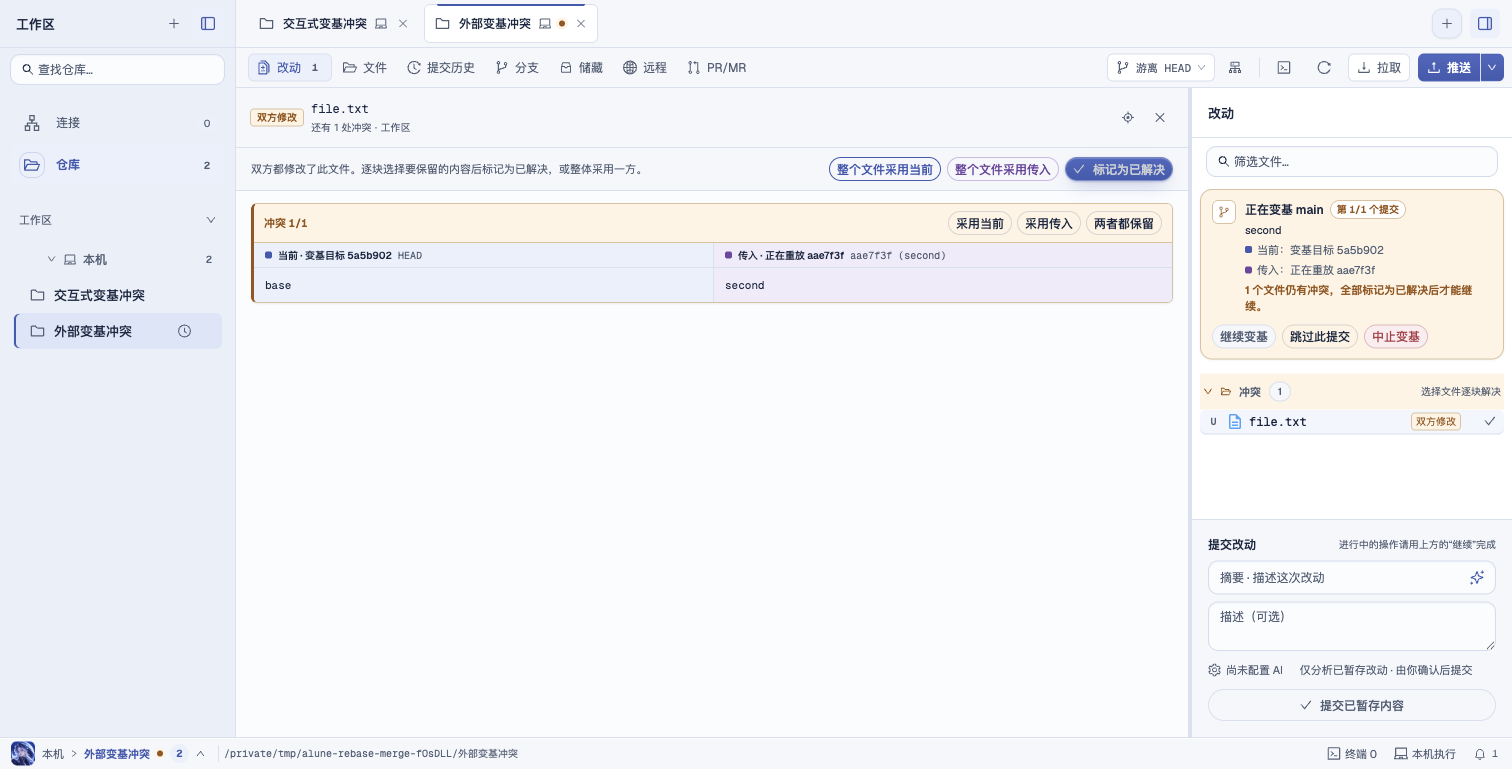Click the AI sparkle icon in summary field
The width and height of the screenshot is (1512, 769).
1477,577
